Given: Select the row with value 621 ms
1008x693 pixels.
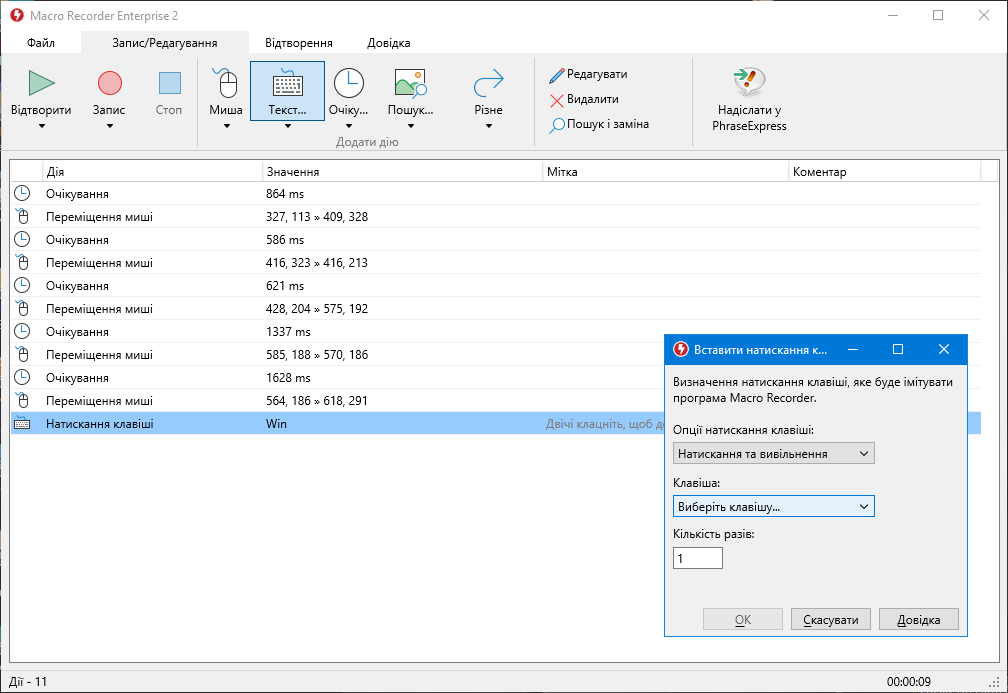Looking at the screenshot, I should coord(496,285).
